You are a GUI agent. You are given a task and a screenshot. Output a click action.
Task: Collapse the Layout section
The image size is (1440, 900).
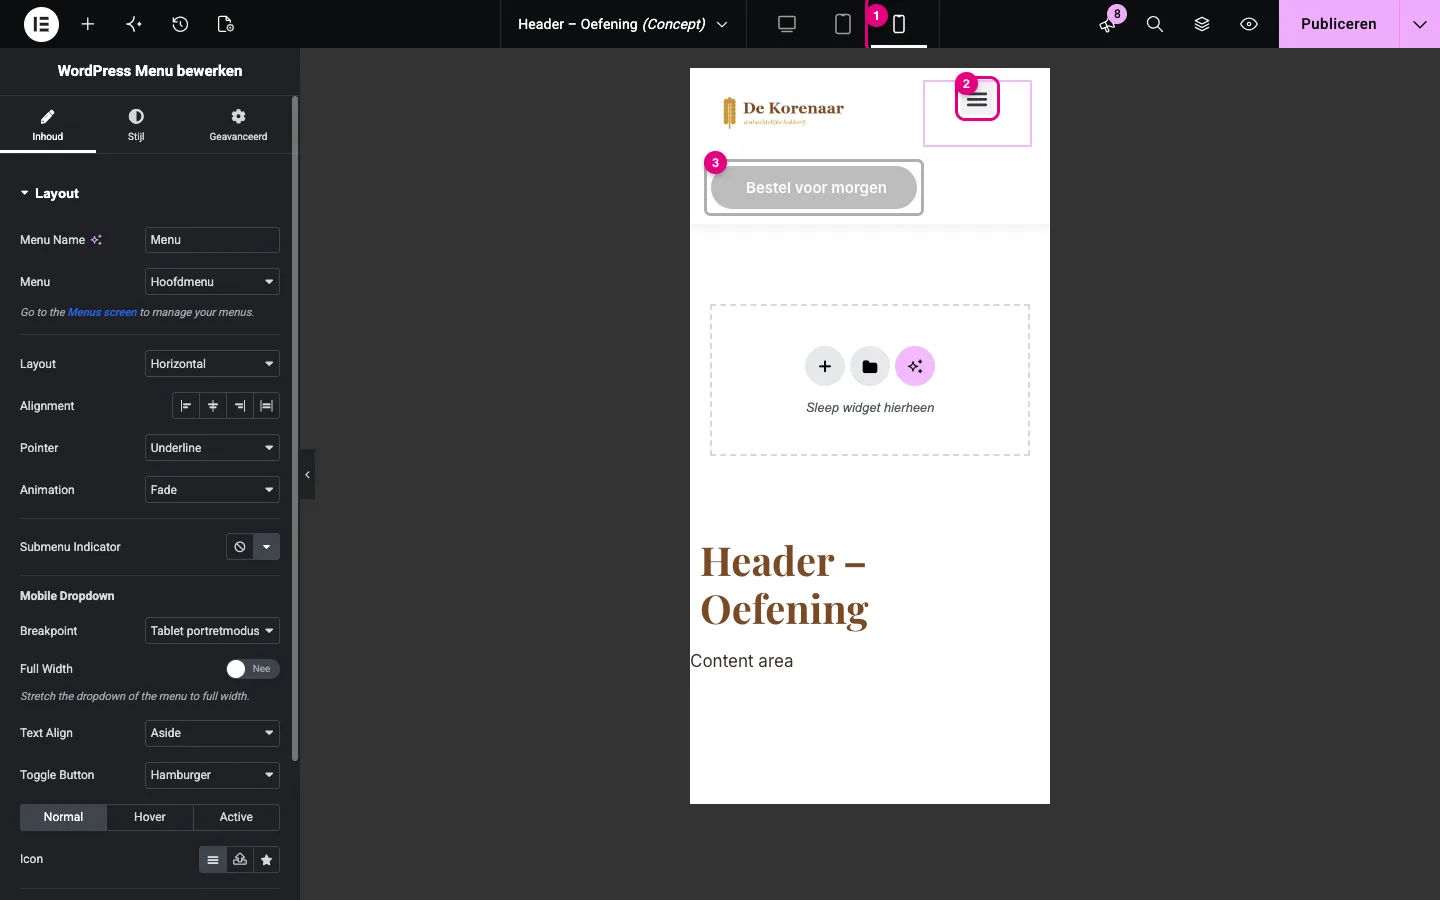coord(49,193)
